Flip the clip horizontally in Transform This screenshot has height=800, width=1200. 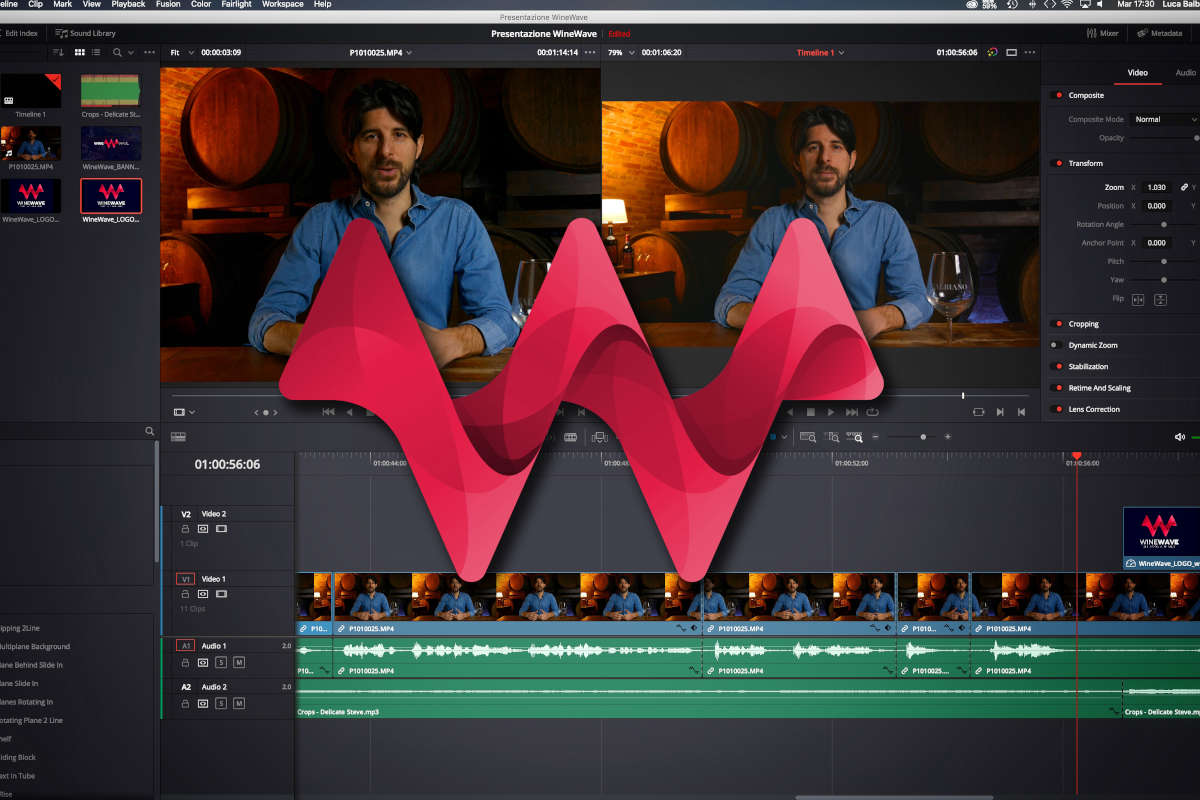tap(1137, 299)
